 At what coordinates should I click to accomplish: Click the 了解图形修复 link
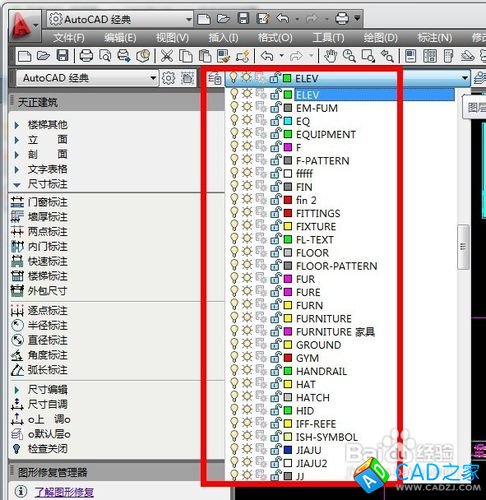coord(64,492)
